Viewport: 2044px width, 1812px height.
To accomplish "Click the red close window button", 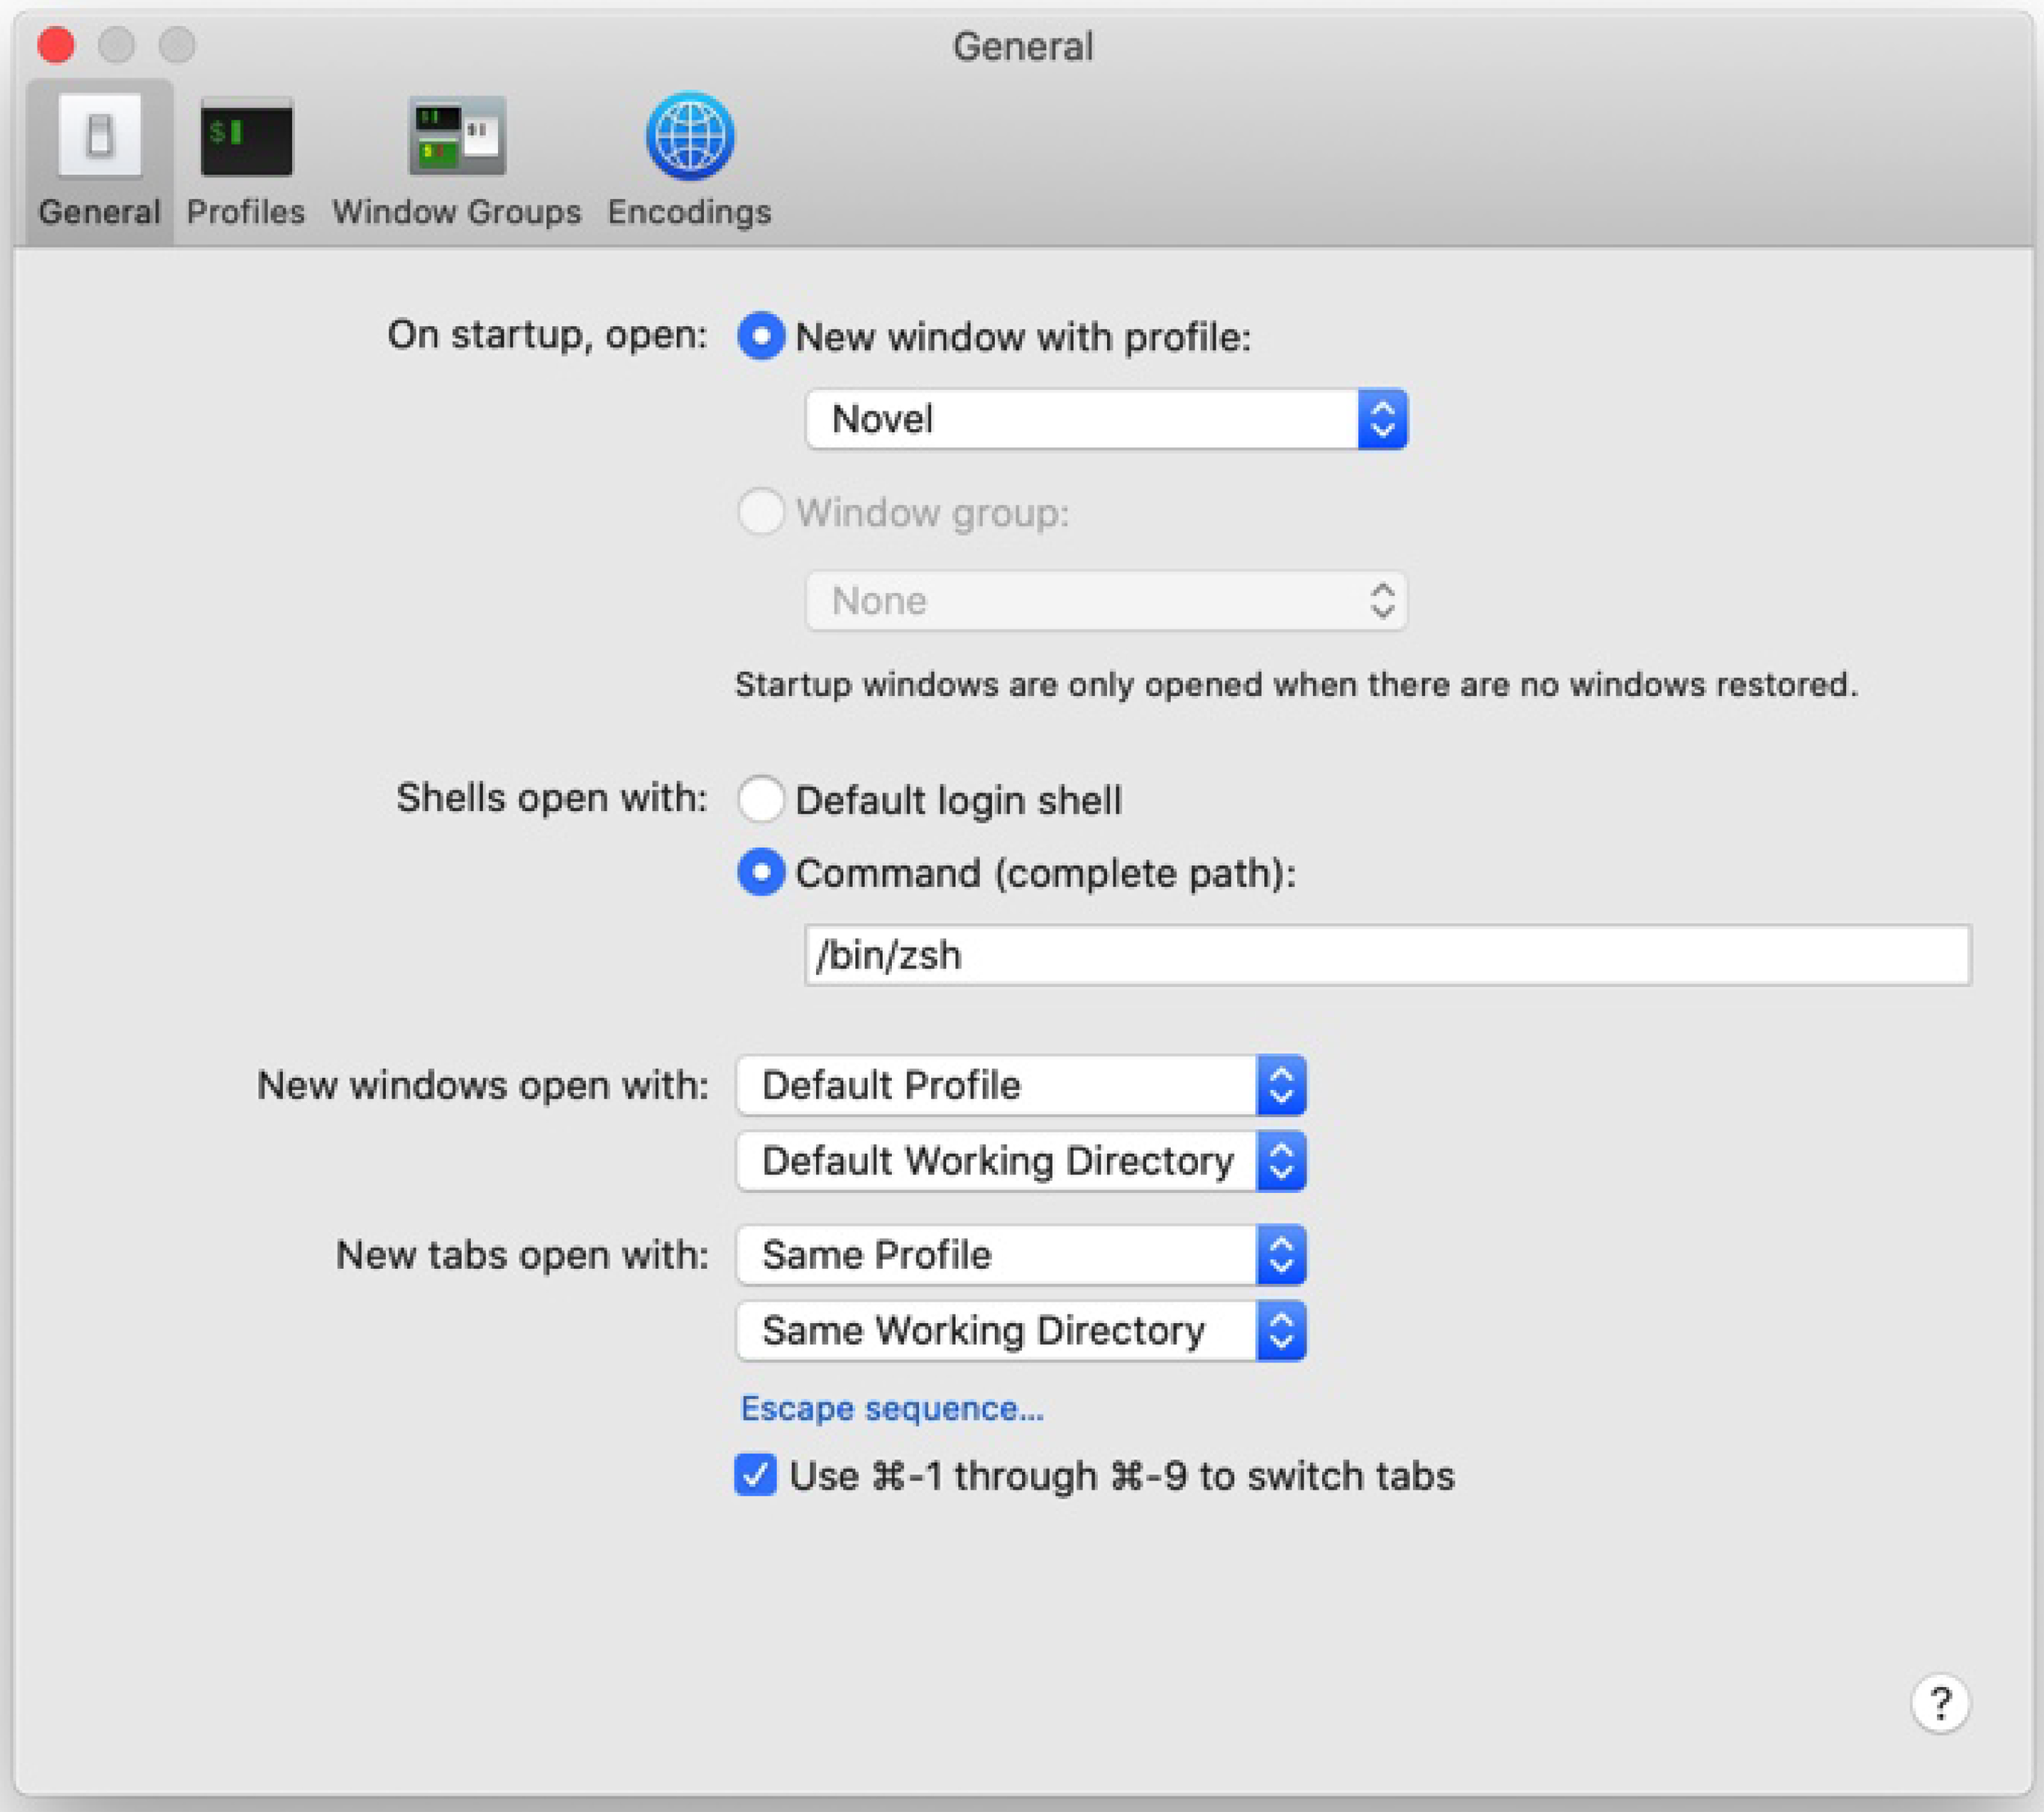I will click(x=56, y=45).
